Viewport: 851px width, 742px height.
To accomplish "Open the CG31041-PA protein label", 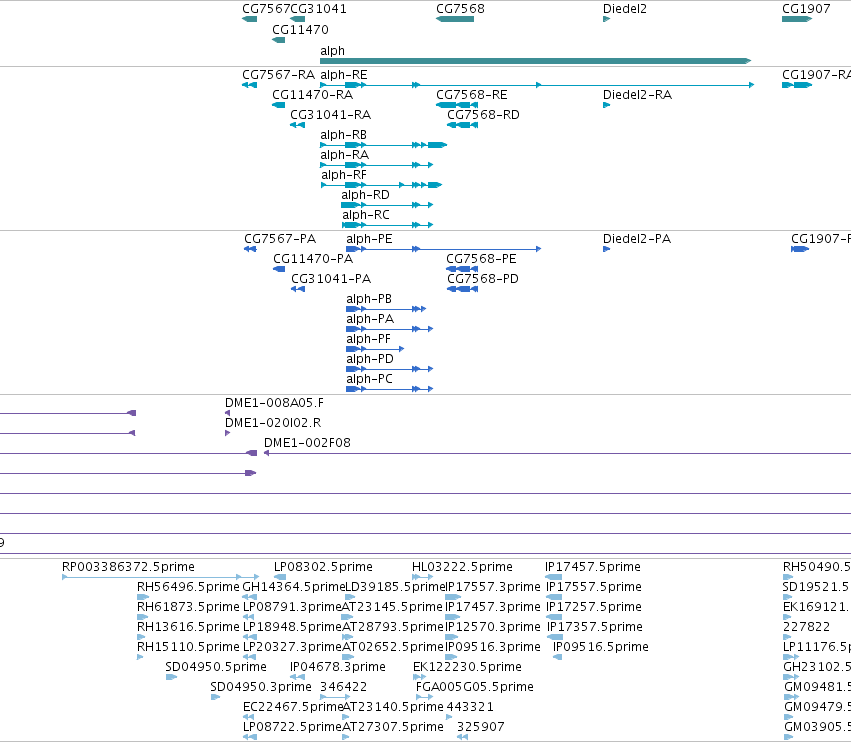I will tap(331, 278).
